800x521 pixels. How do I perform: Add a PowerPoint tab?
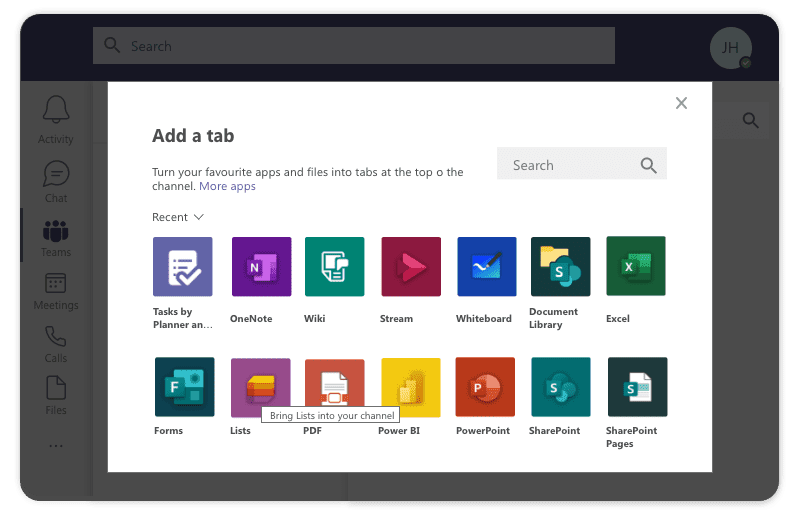pos(485,387)
